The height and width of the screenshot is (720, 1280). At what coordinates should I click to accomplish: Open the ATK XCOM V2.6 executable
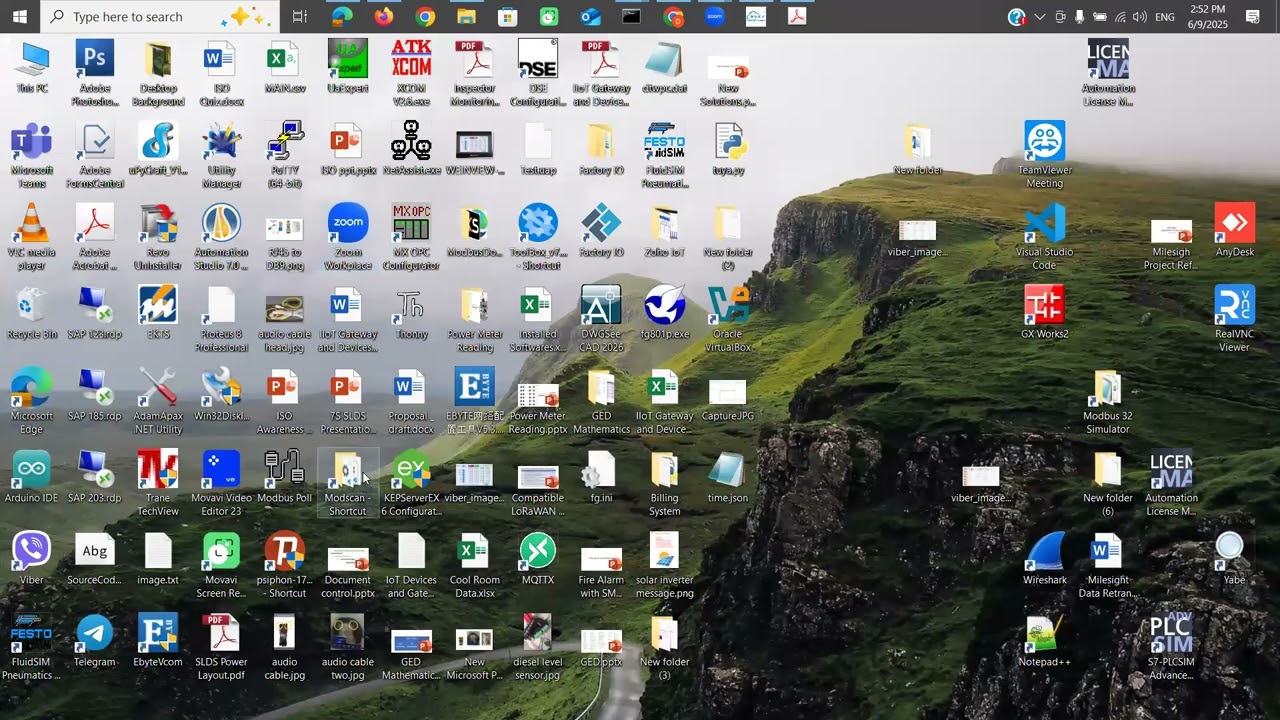point(411,73)
